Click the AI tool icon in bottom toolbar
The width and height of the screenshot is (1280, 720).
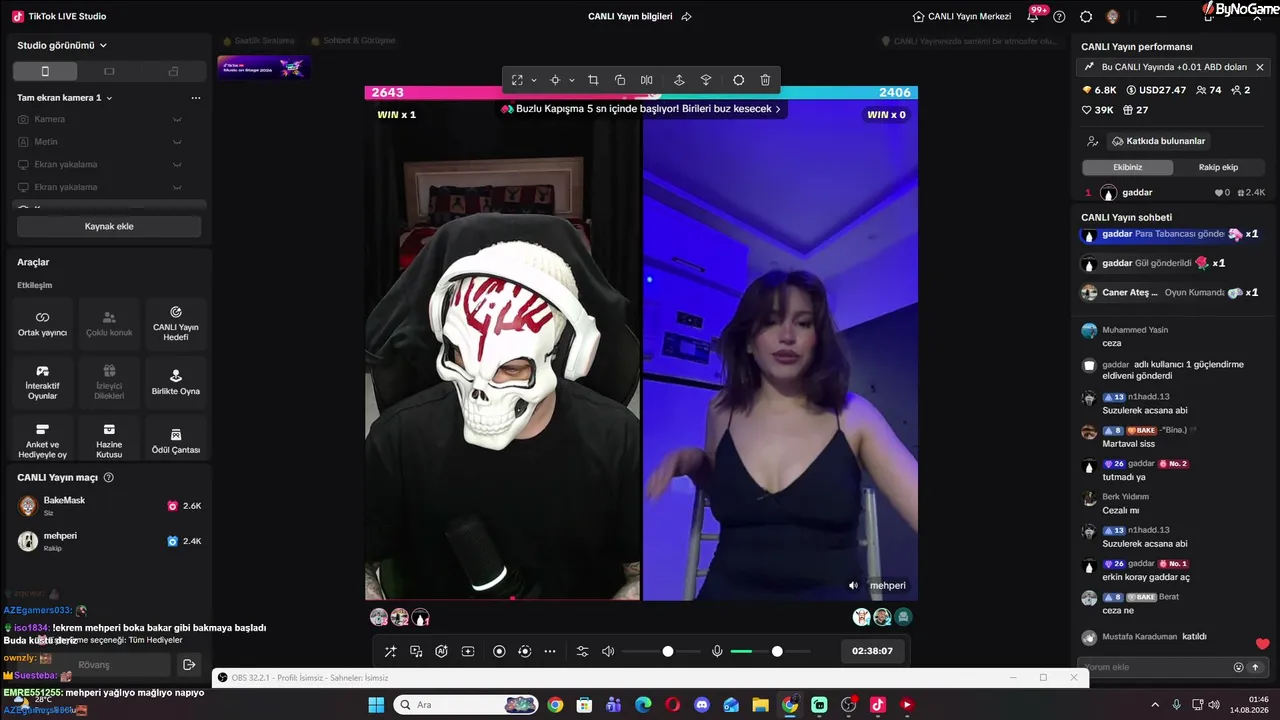(x=442, y=652)
